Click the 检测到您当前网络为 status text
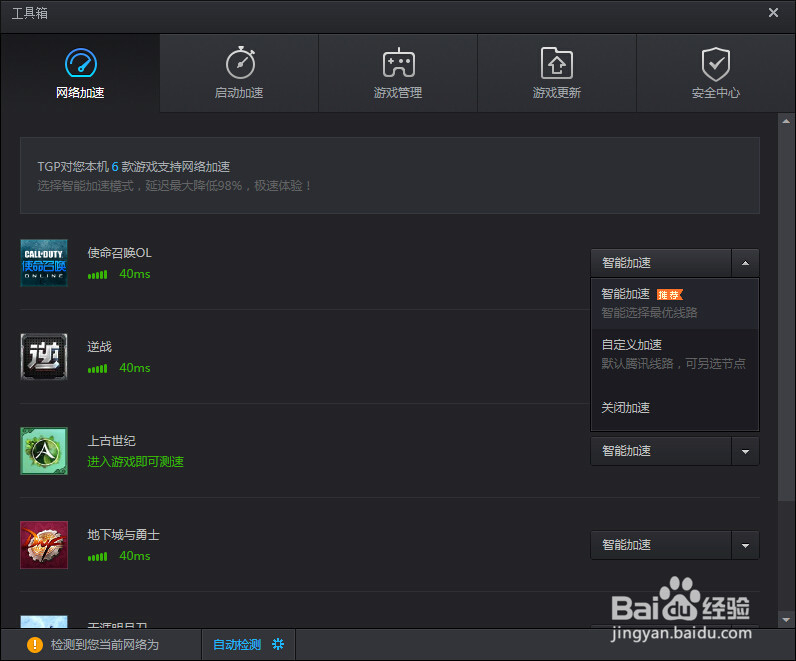 click(x=105, y=645)
